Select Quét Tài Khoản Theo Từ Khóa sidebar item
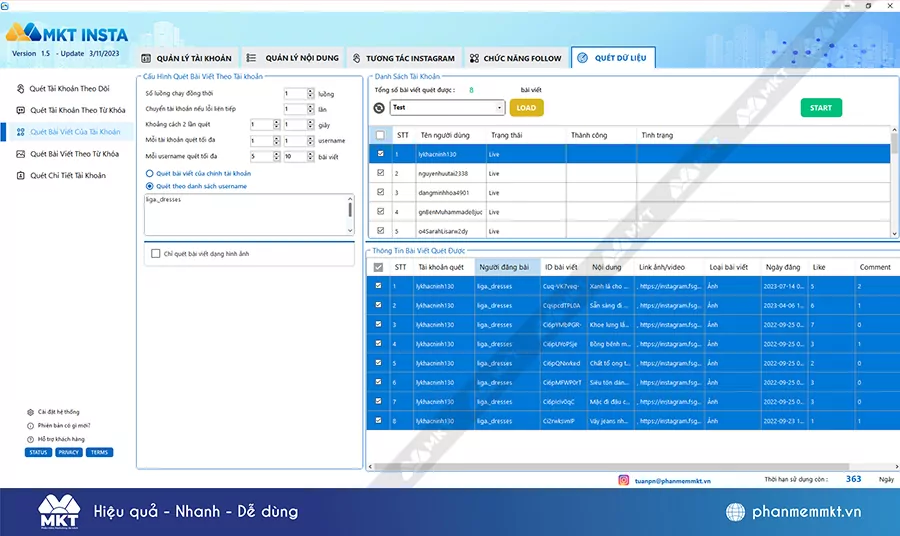900x536 pixels. (x=77, y=110)
